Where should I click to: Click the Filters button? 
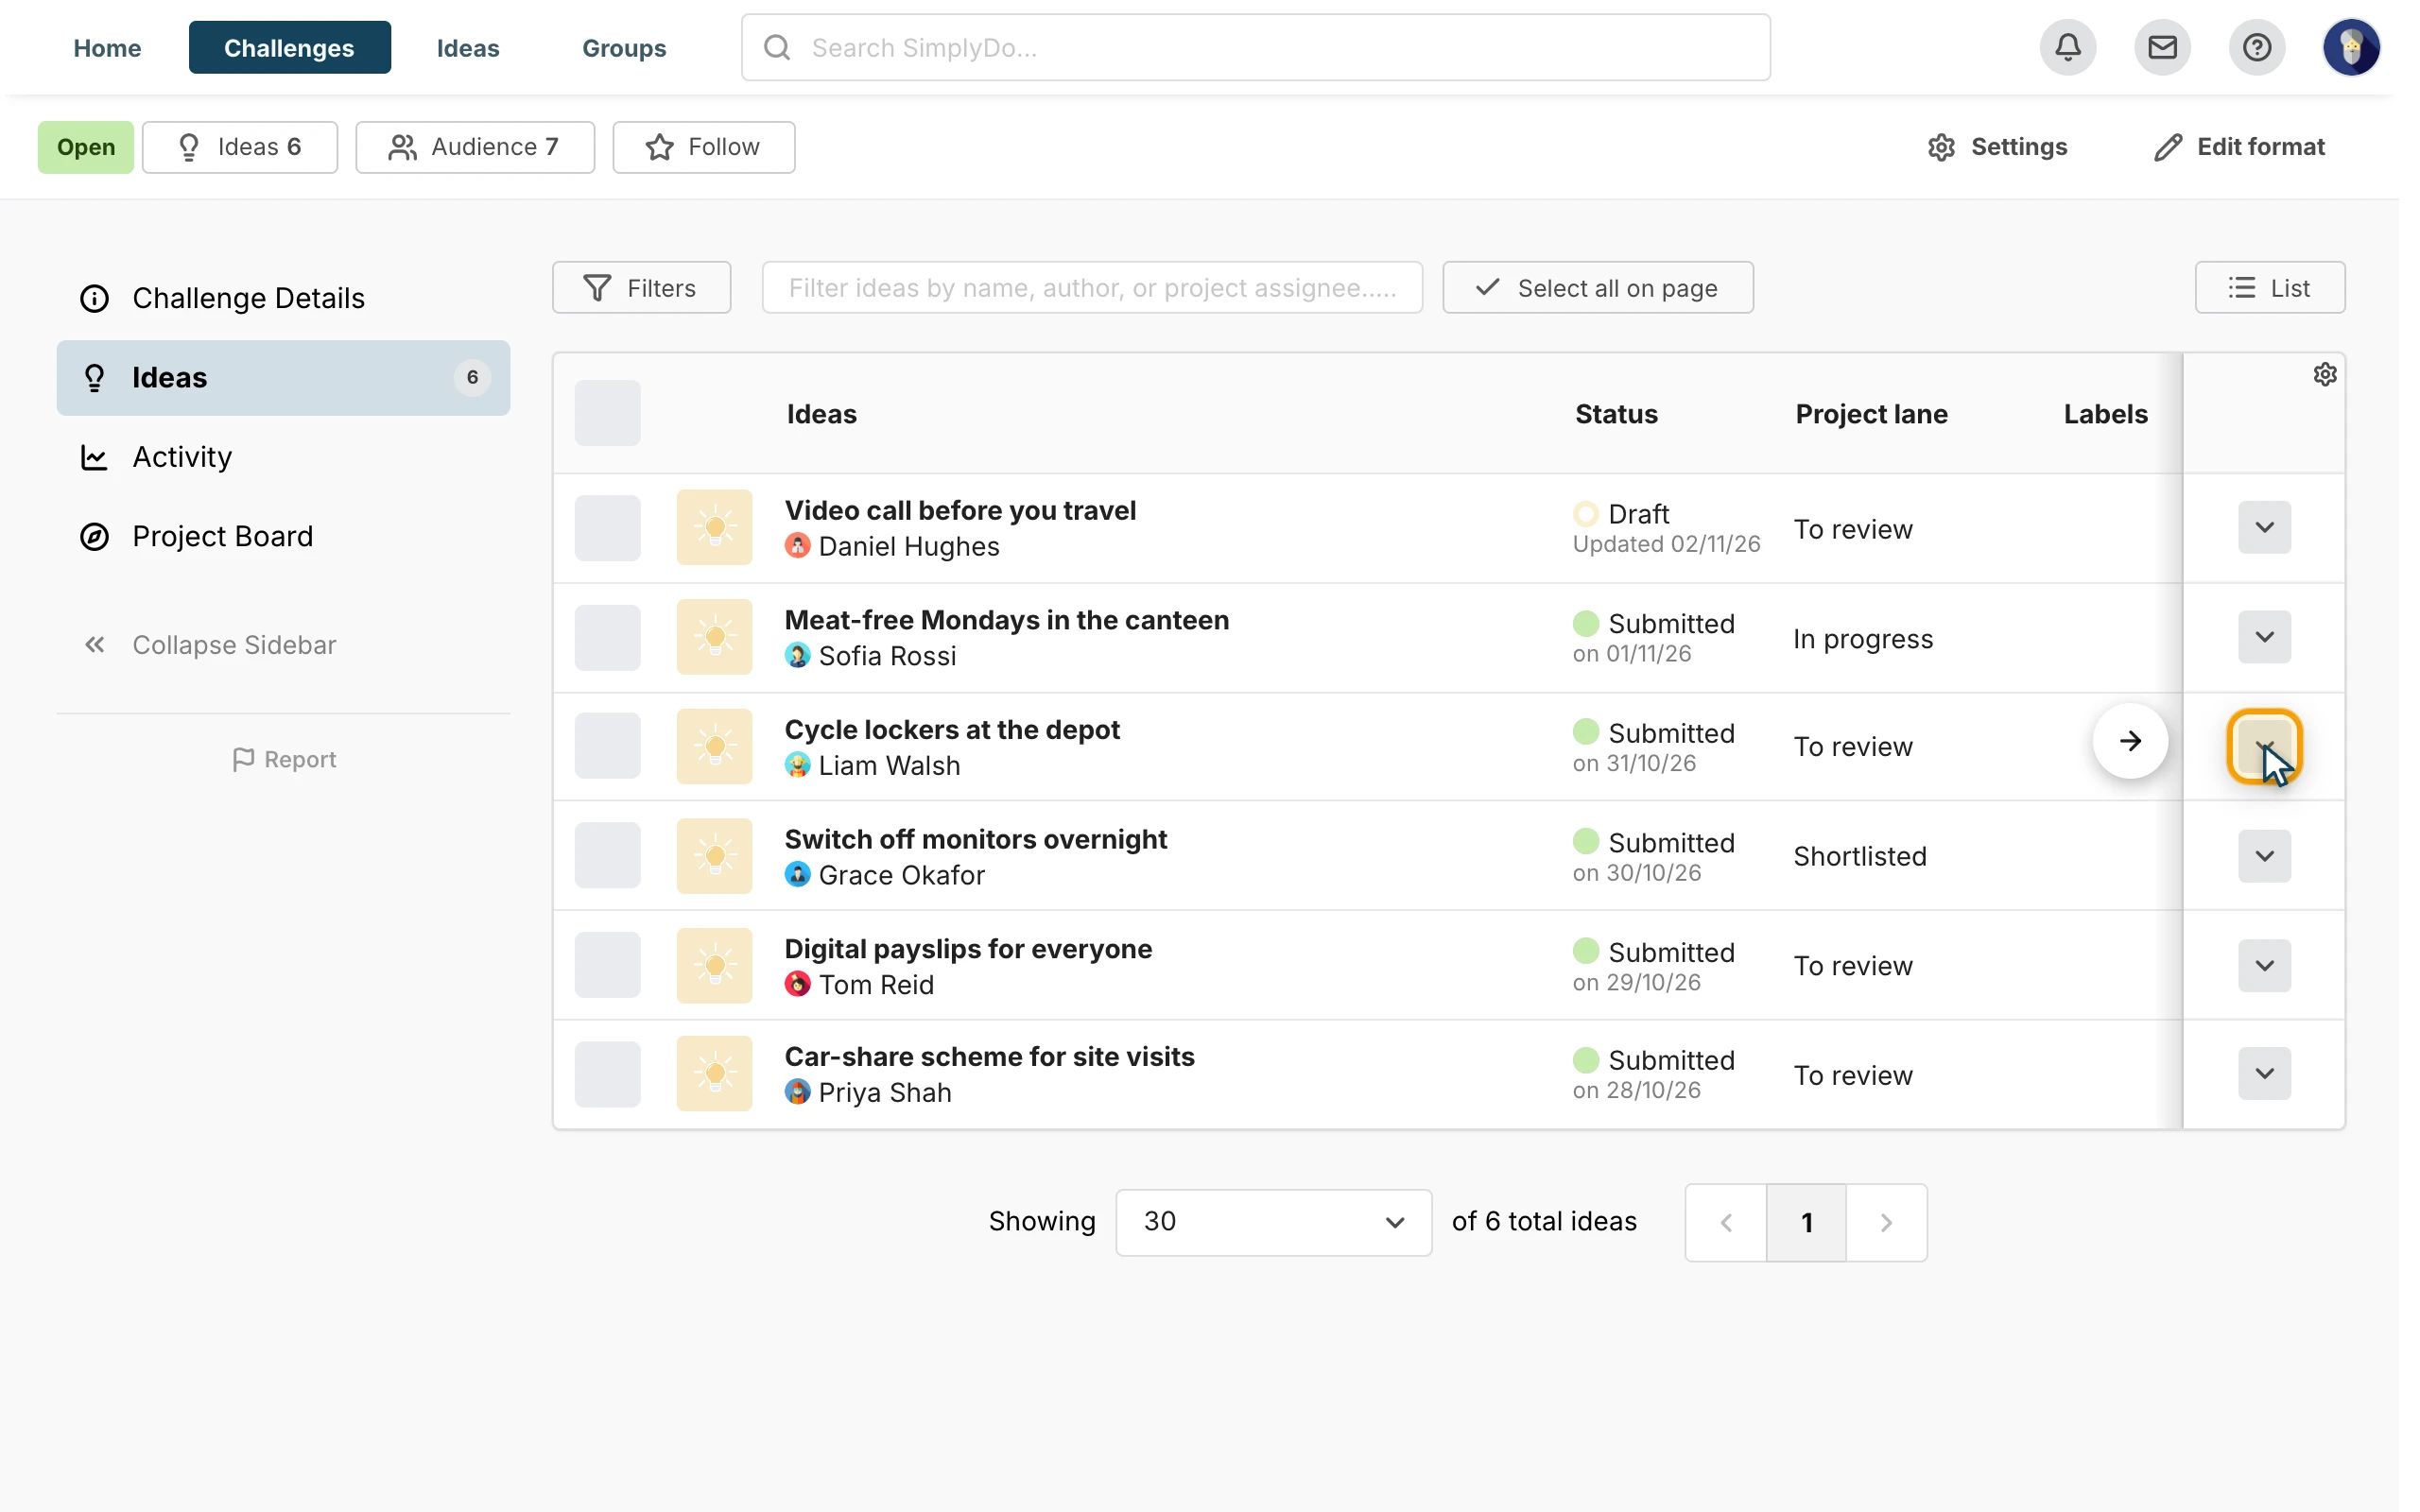point(641,288)
